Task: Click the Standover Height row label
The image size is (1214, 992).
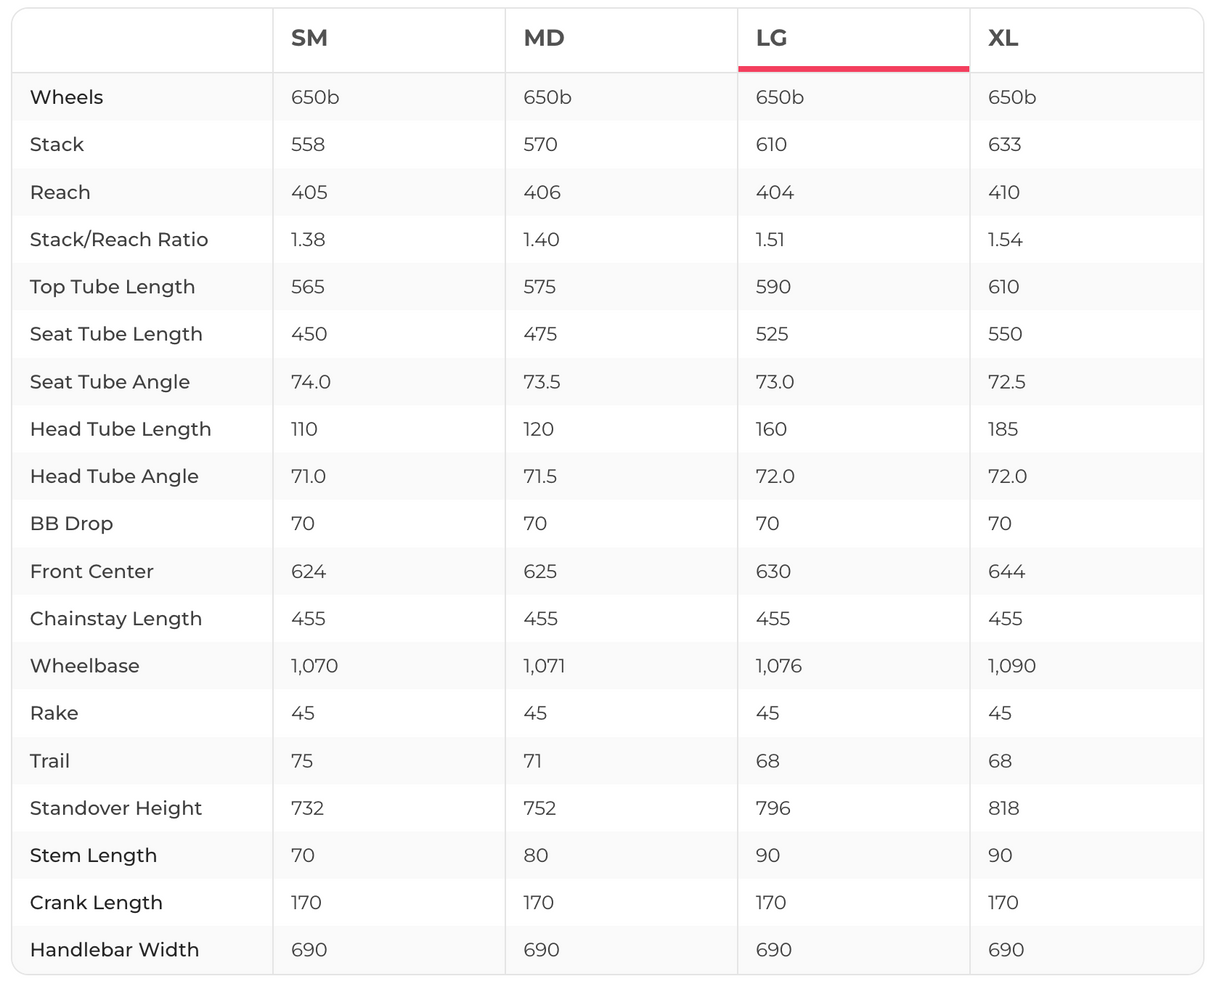Action: (x=116, y=808)
